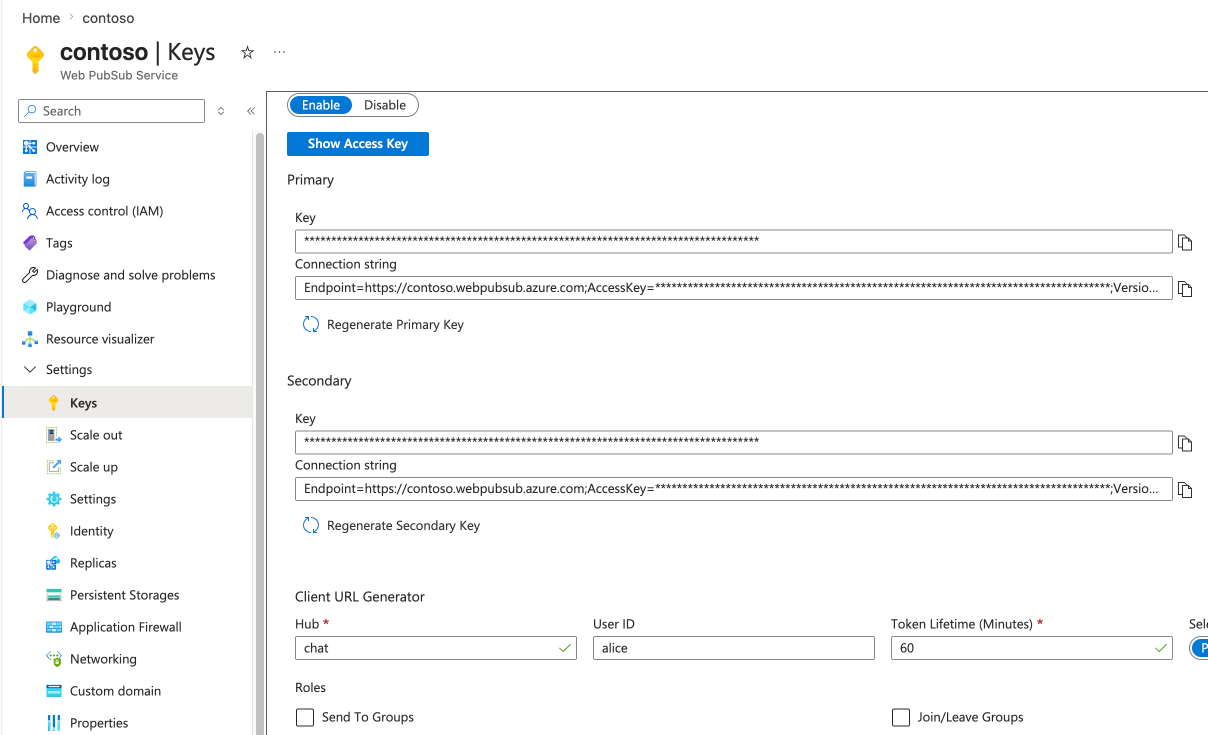
Task: Click the Regenerate Secondary Key refresh icon
Action: pos(311,525)
